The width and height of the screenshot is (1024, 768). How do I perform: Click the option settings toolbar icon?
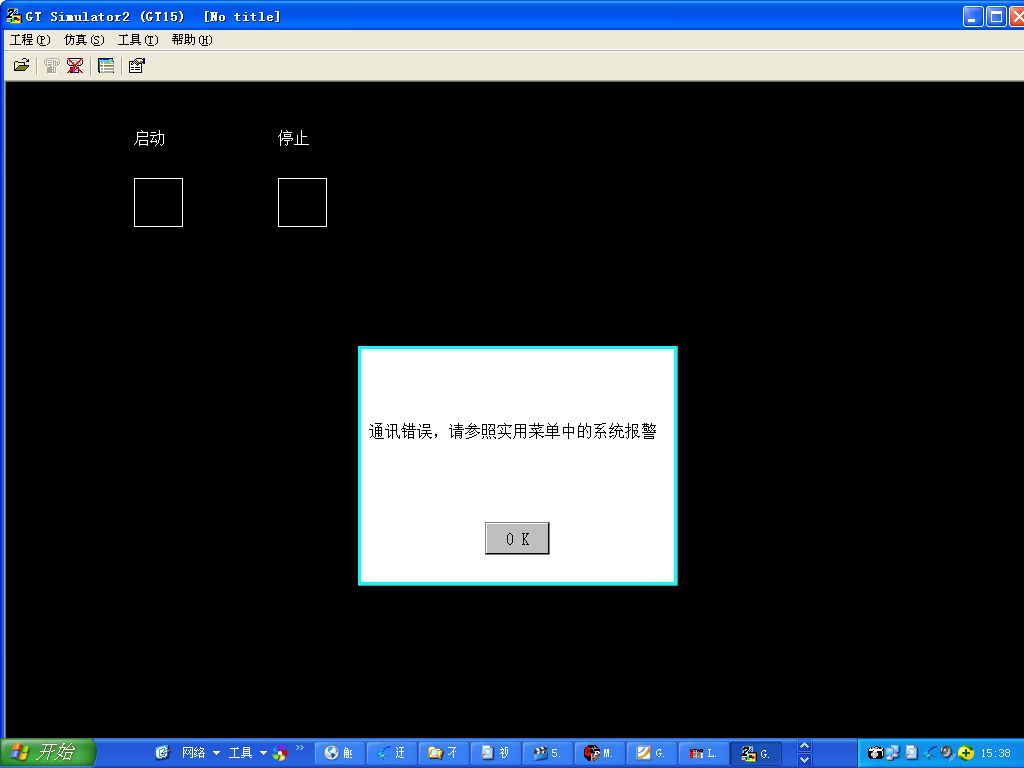(137, 66)
